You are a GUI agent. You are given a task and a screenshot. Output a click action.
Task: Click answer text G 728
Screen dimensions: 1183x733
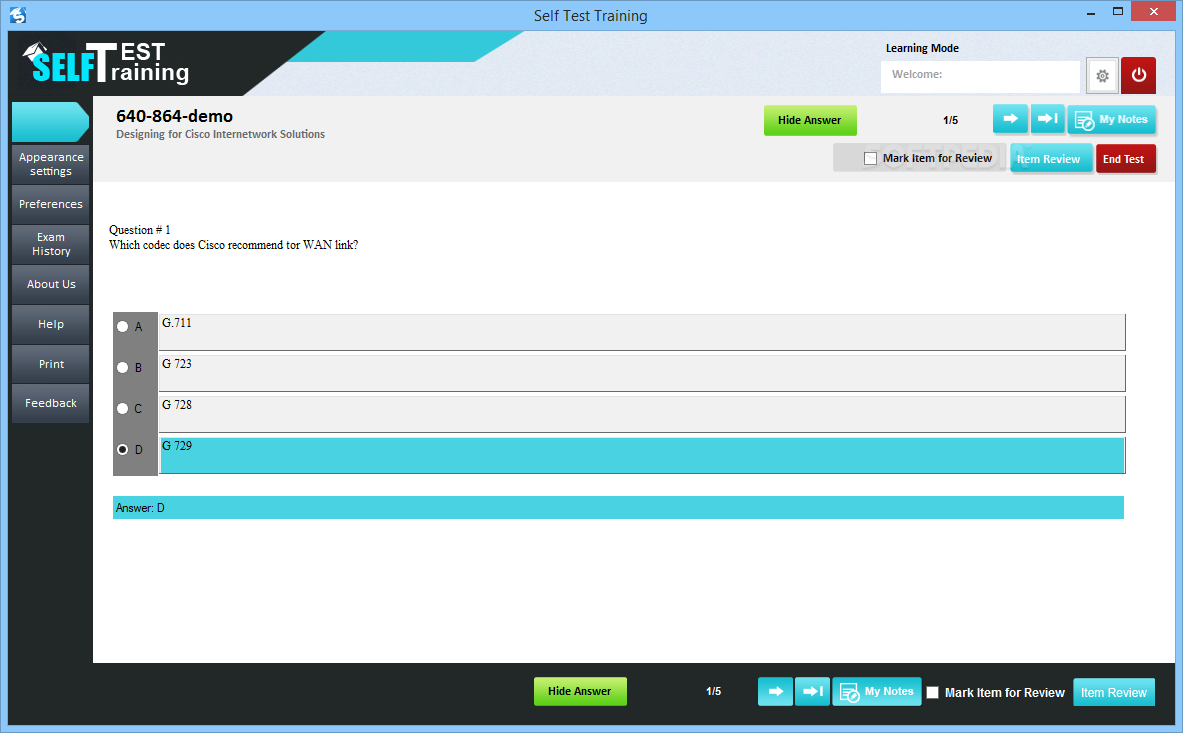[x=177, y=404]
